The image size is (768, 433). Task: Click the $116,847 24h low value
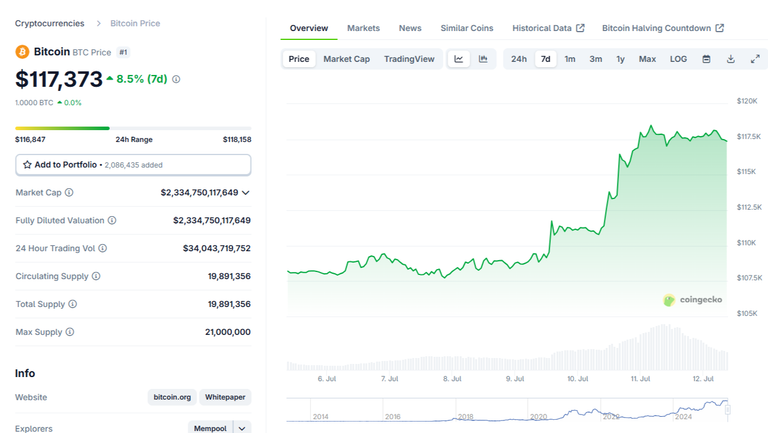30,140
